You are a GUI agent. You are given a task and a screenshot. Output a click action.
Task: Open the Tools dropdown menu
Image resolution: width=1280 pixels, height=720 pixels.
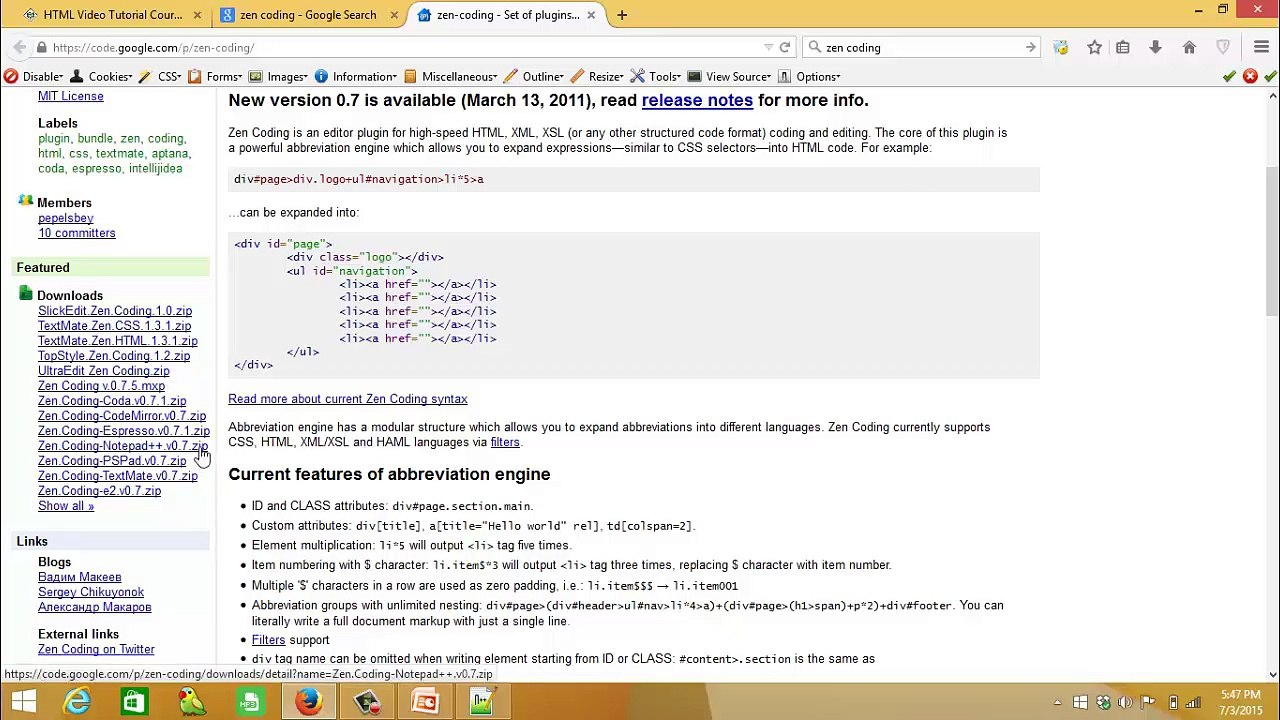tap(657, 76)
